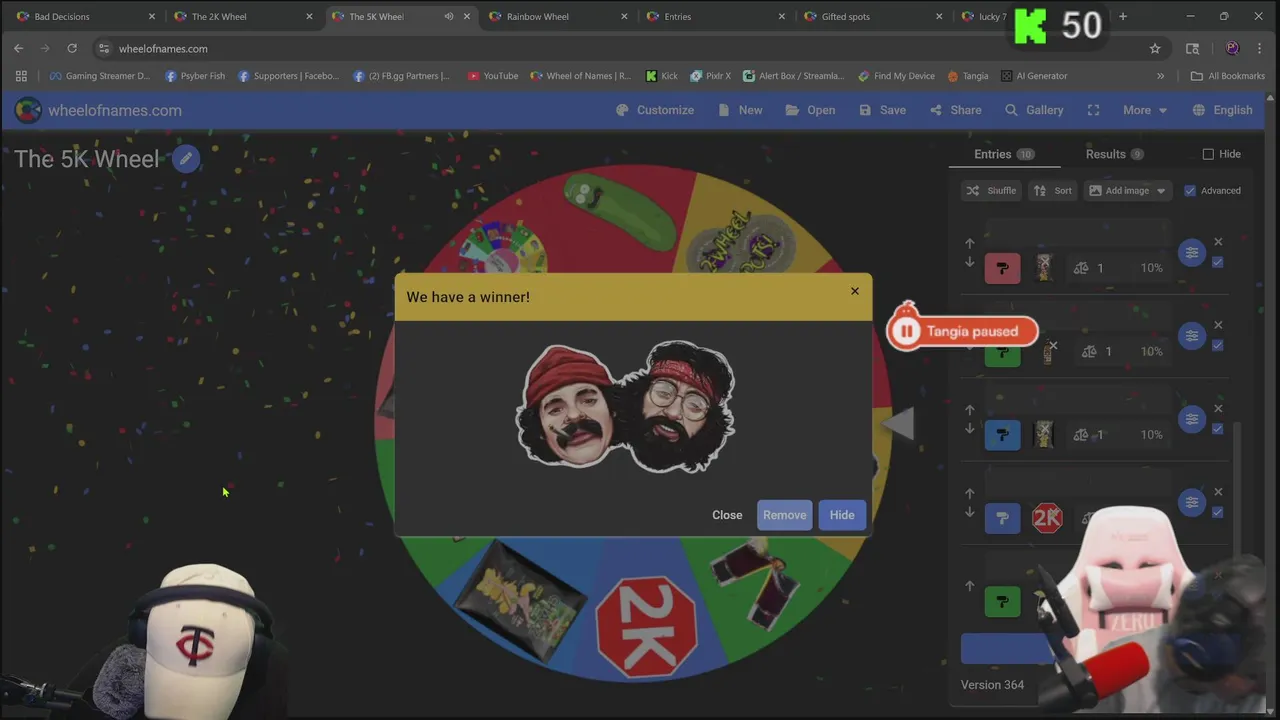The height and width of the screenshot is (720, 1280).
Task: Move the red entry down
Action: coord(969,263)
